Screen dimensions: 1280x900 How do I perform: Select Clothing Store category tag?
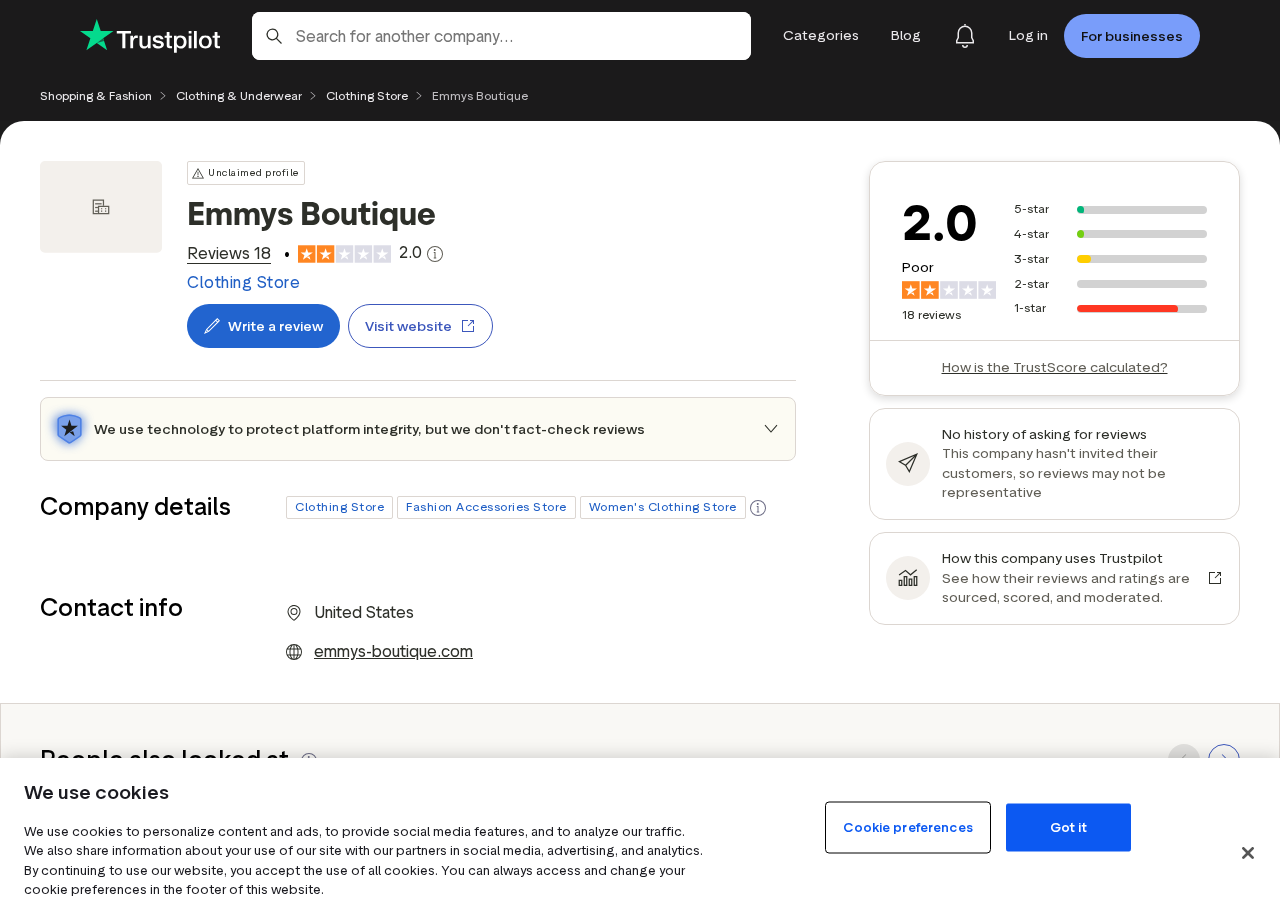[340, 508]
